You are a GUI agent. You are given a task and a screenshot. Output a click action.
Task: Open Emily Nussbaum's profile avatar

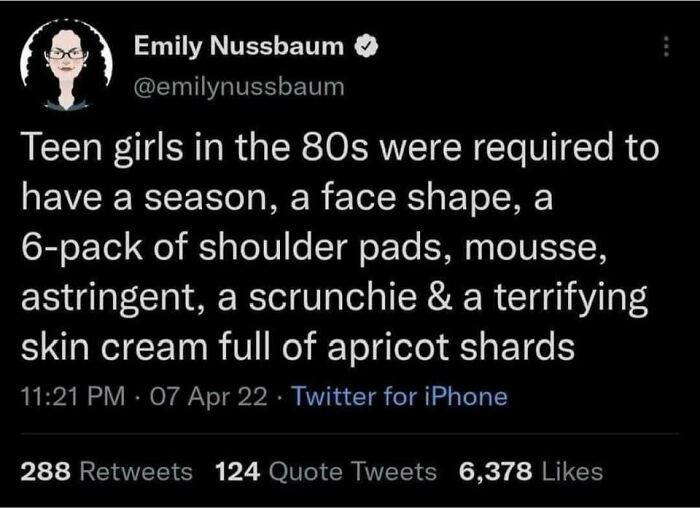point(65,64)
